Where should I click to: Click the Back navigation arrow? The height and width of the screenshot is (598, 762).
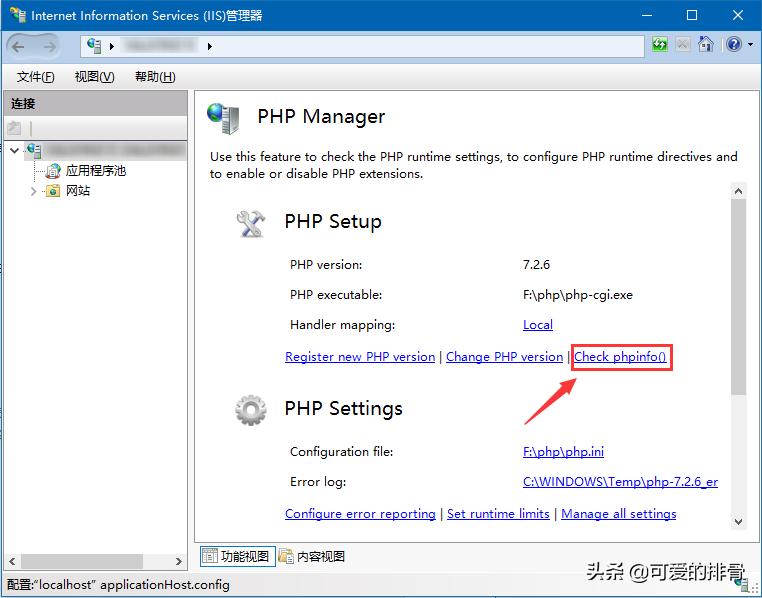tap(18, 47)
